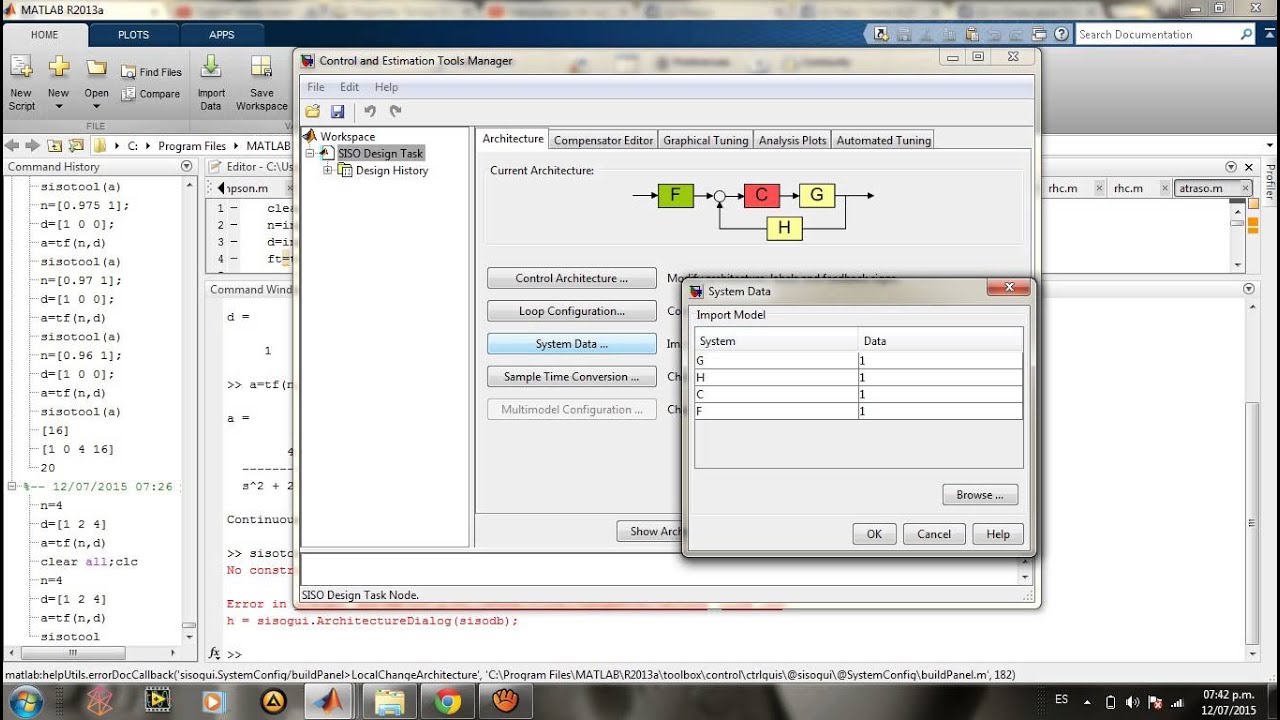Click the Control Architecture button
1280x720 pixels.
[572, 278]
